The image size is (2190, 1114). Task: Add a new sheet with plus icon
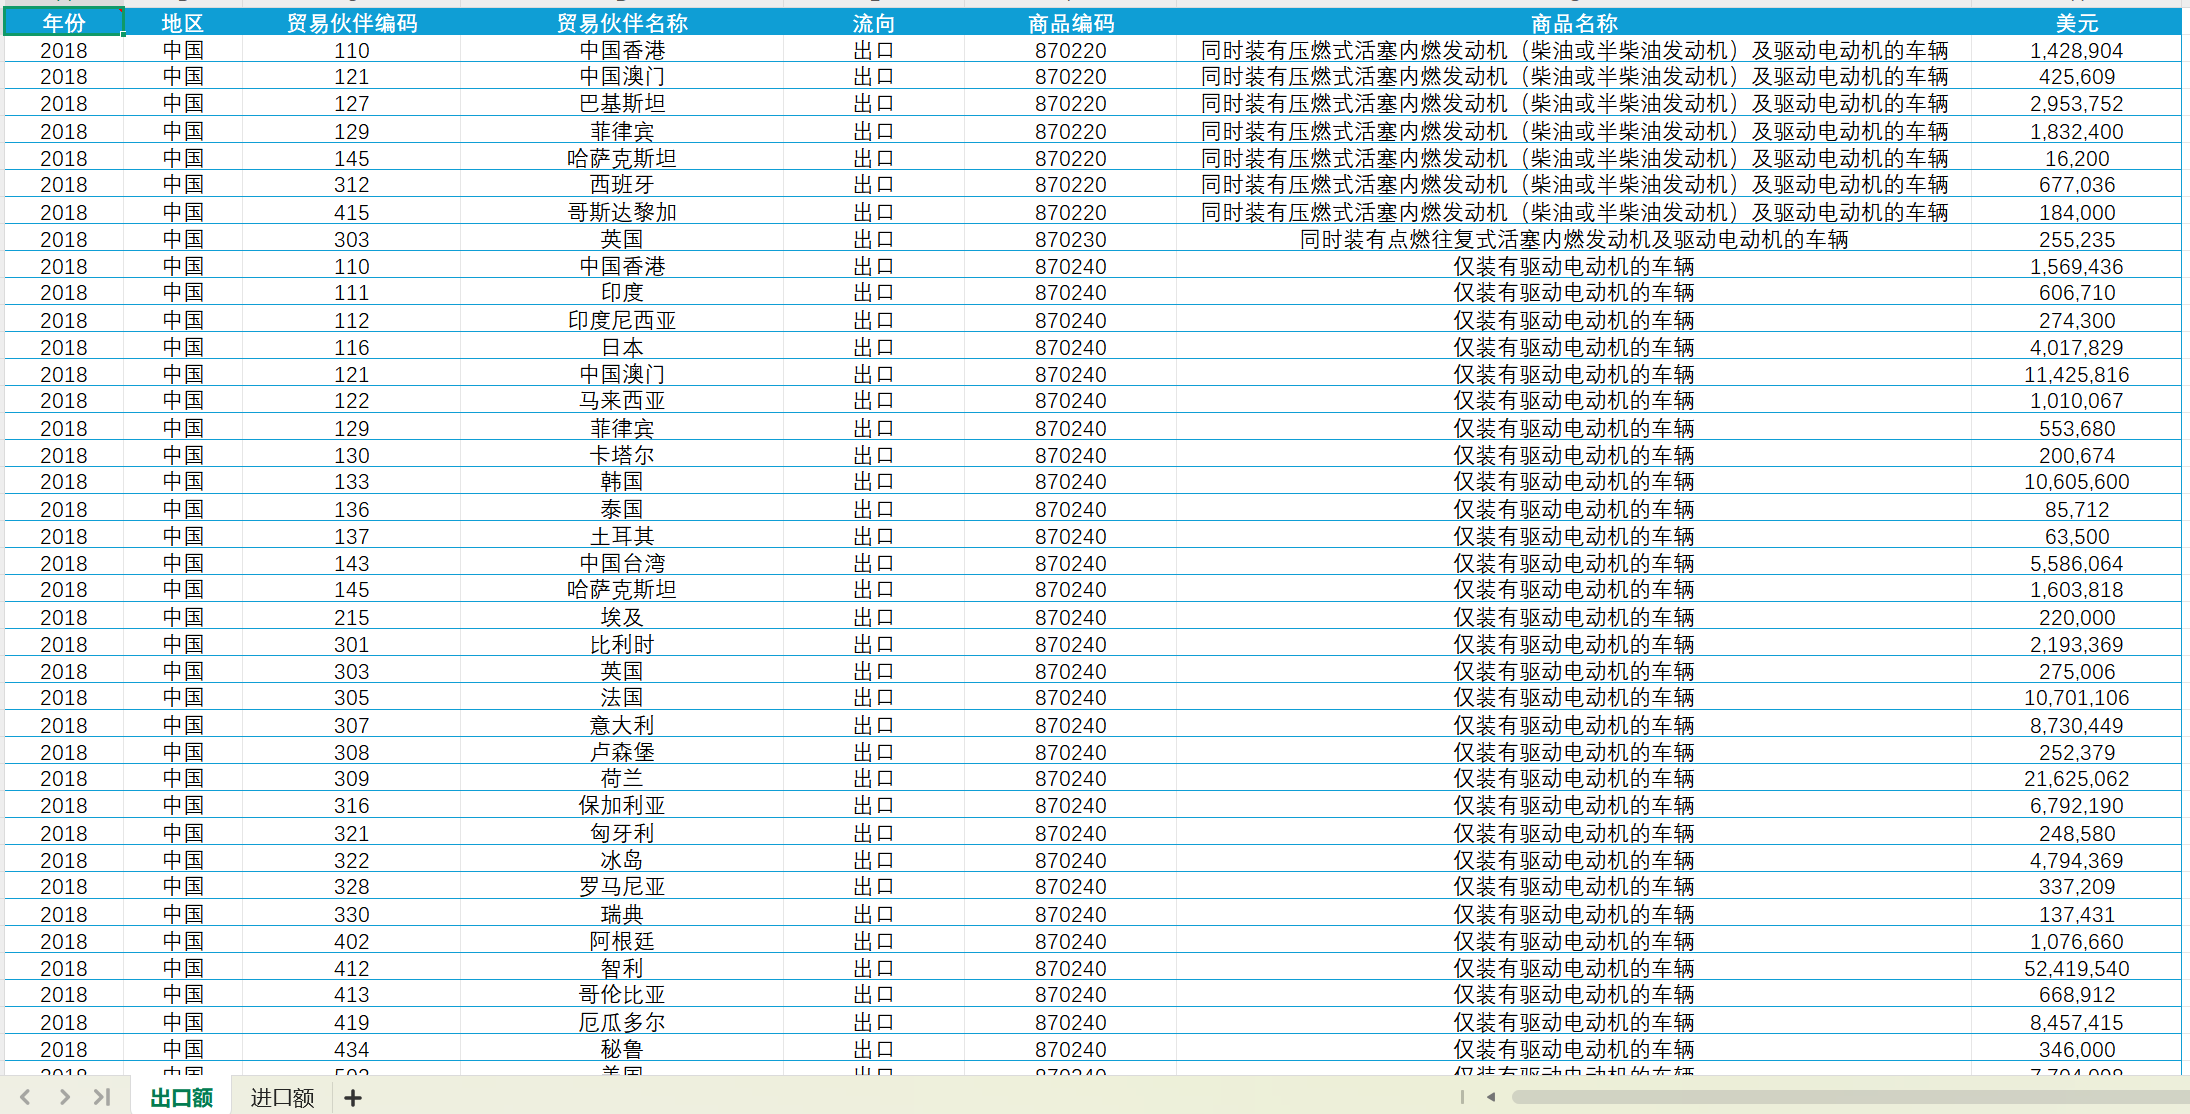point(353,1097)
